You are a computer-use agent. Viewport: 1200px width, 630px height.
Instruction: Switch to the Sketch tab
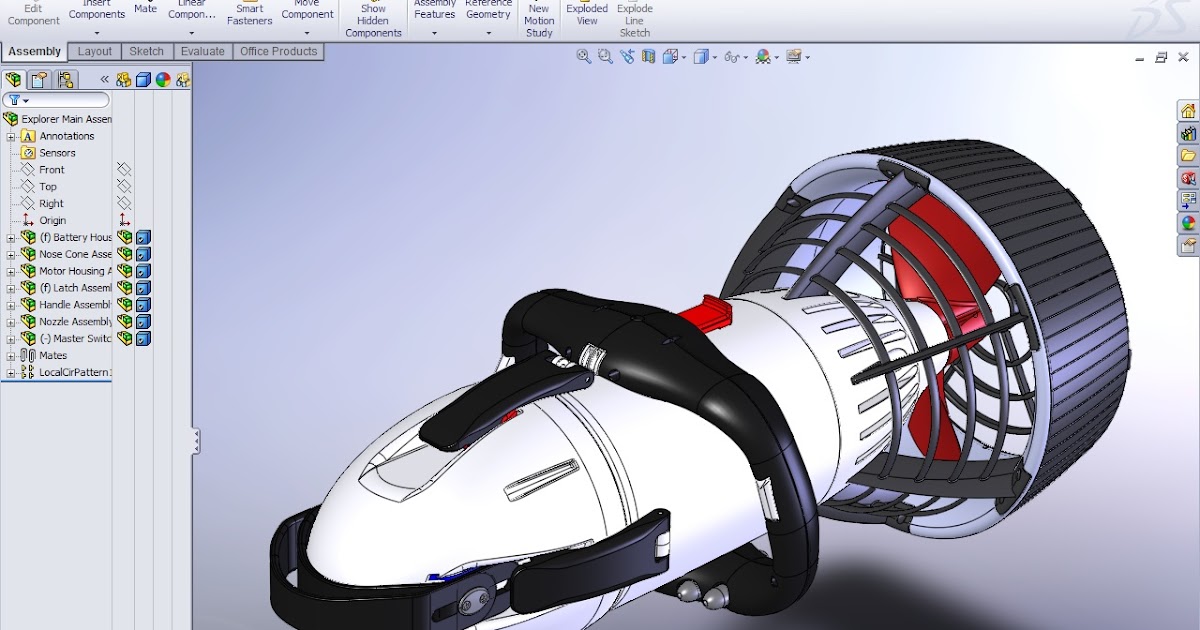coord(147,51)
